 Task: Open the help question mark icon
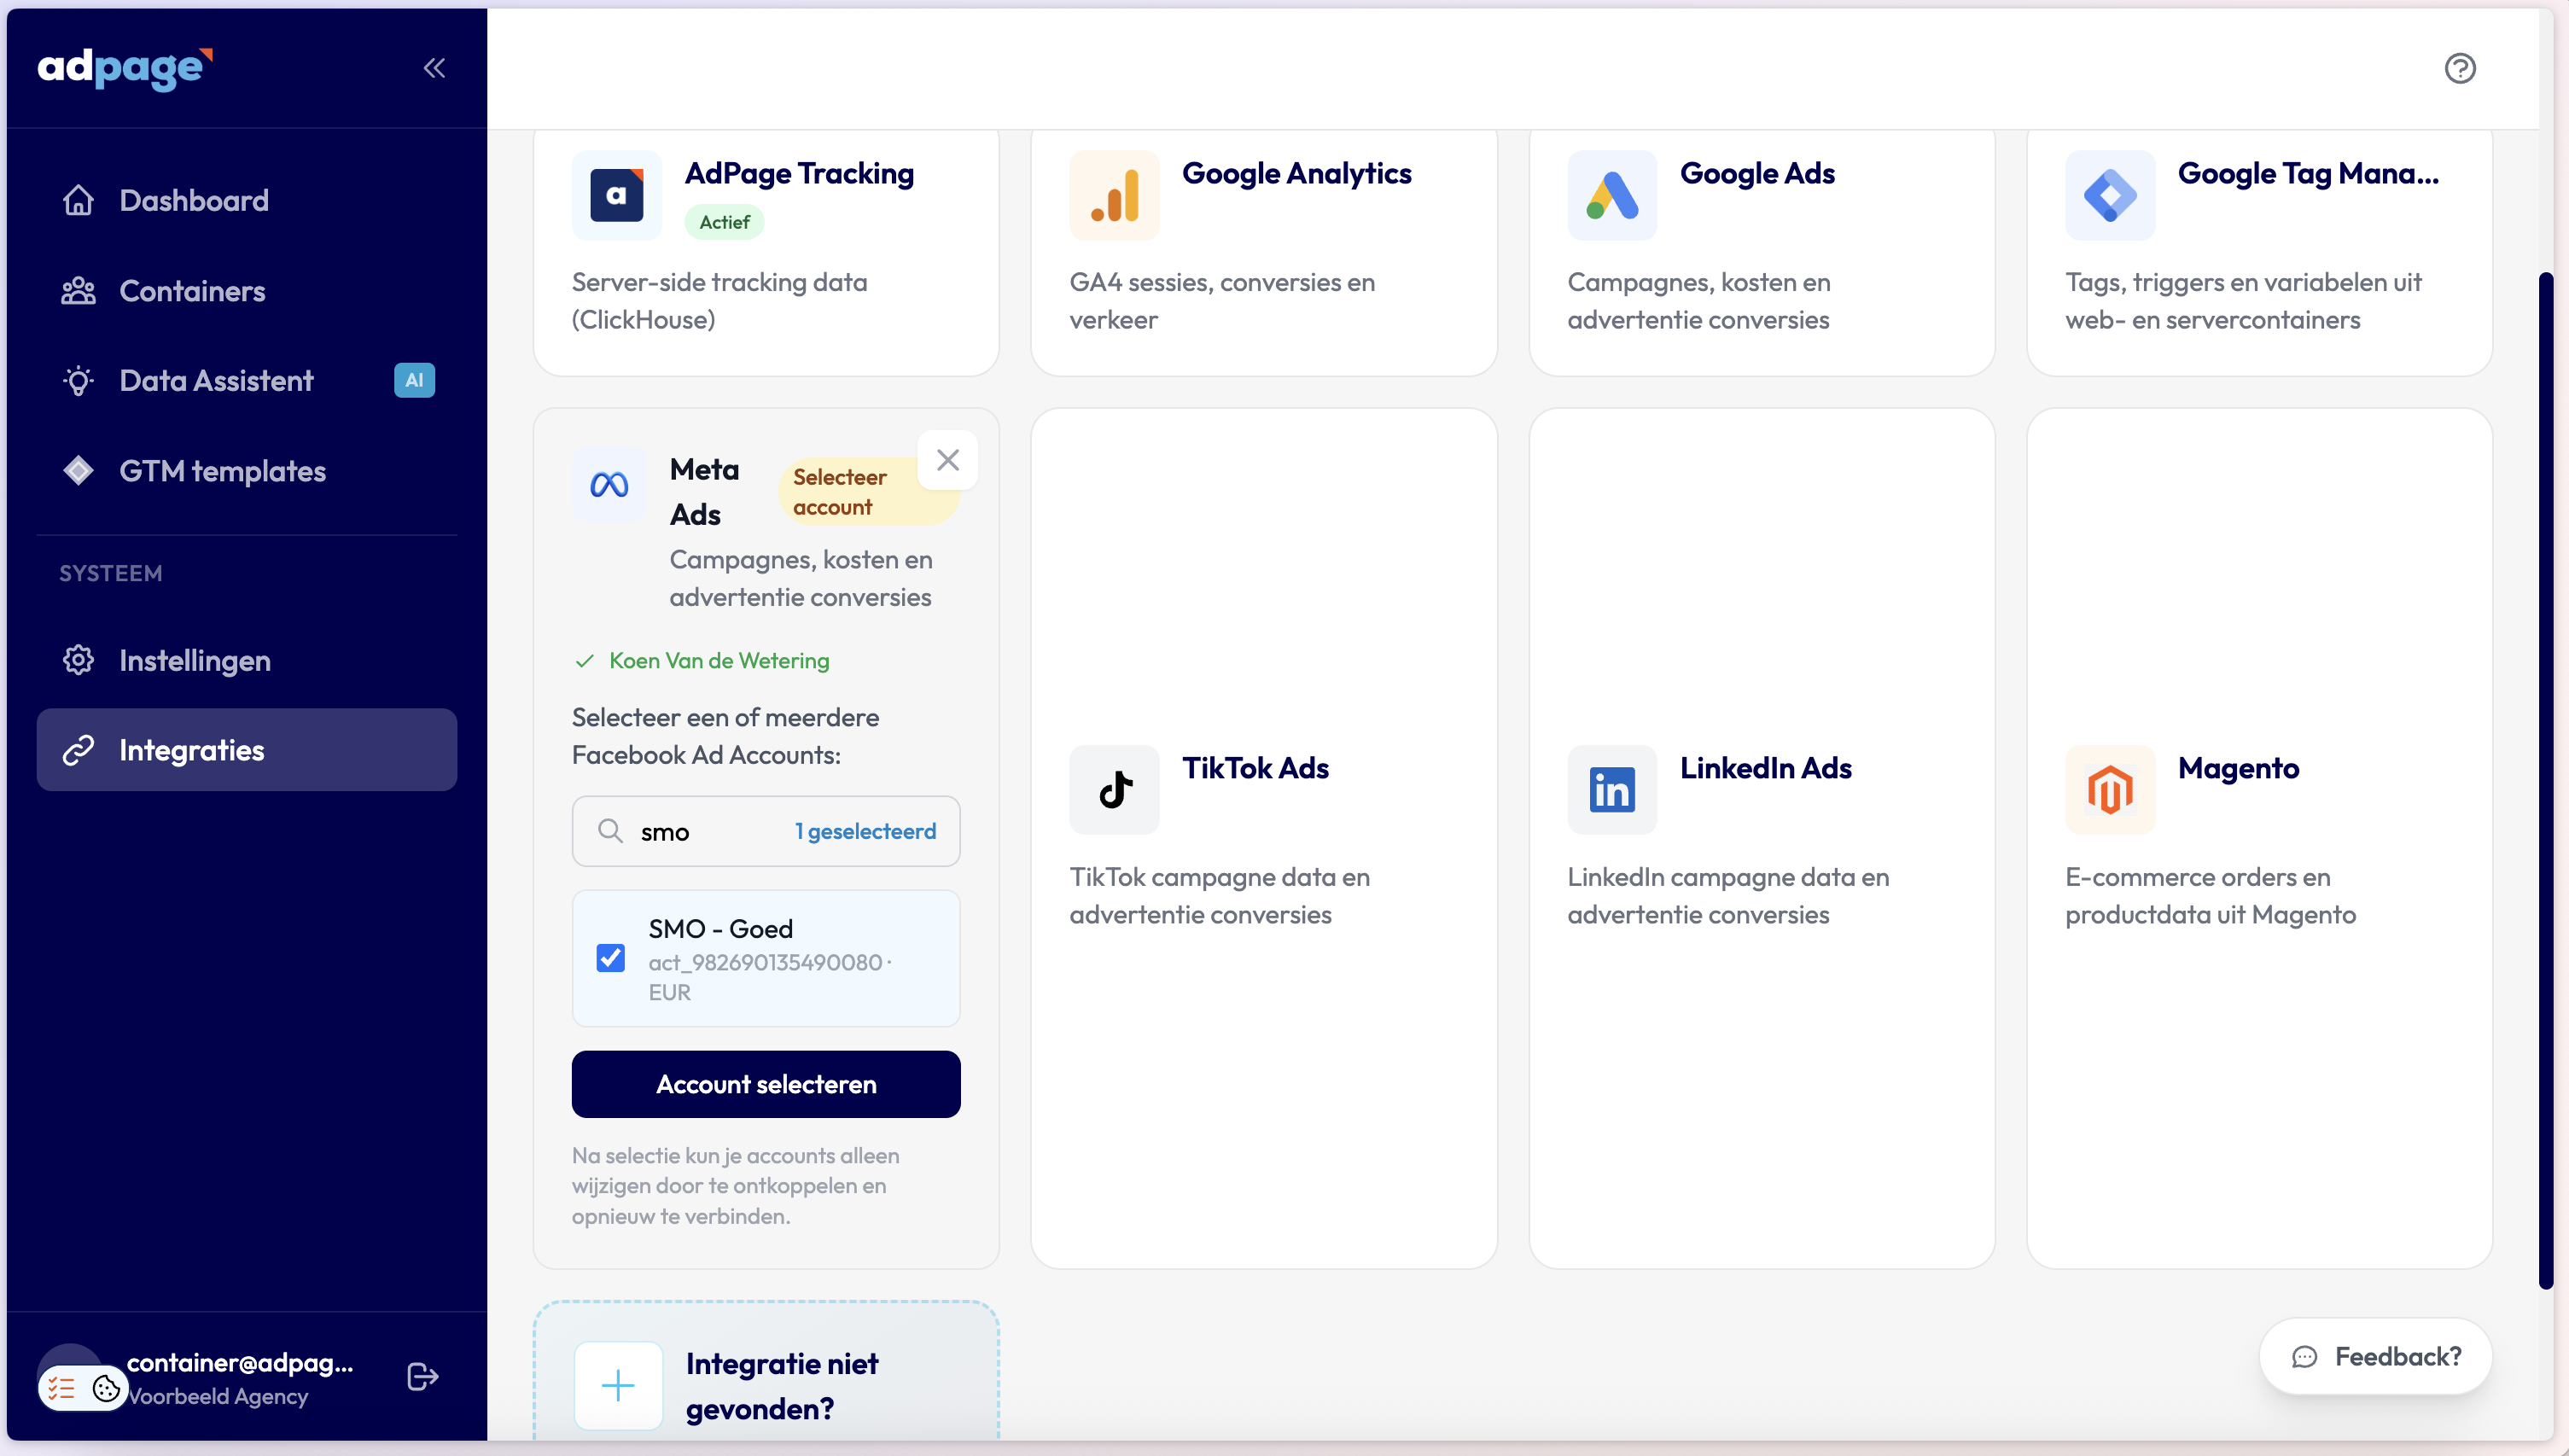(x=2460, y=68)
